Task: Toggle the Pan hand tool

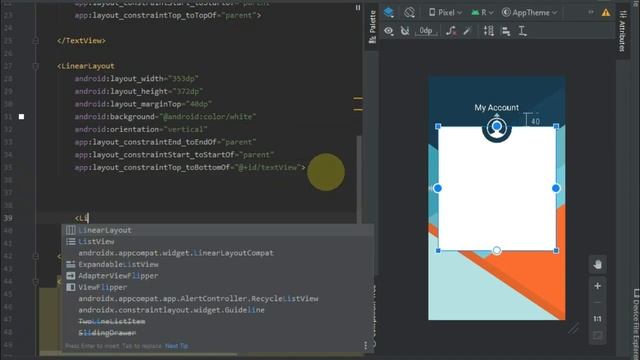Action: pyautogui.click(x=597, y=265)
